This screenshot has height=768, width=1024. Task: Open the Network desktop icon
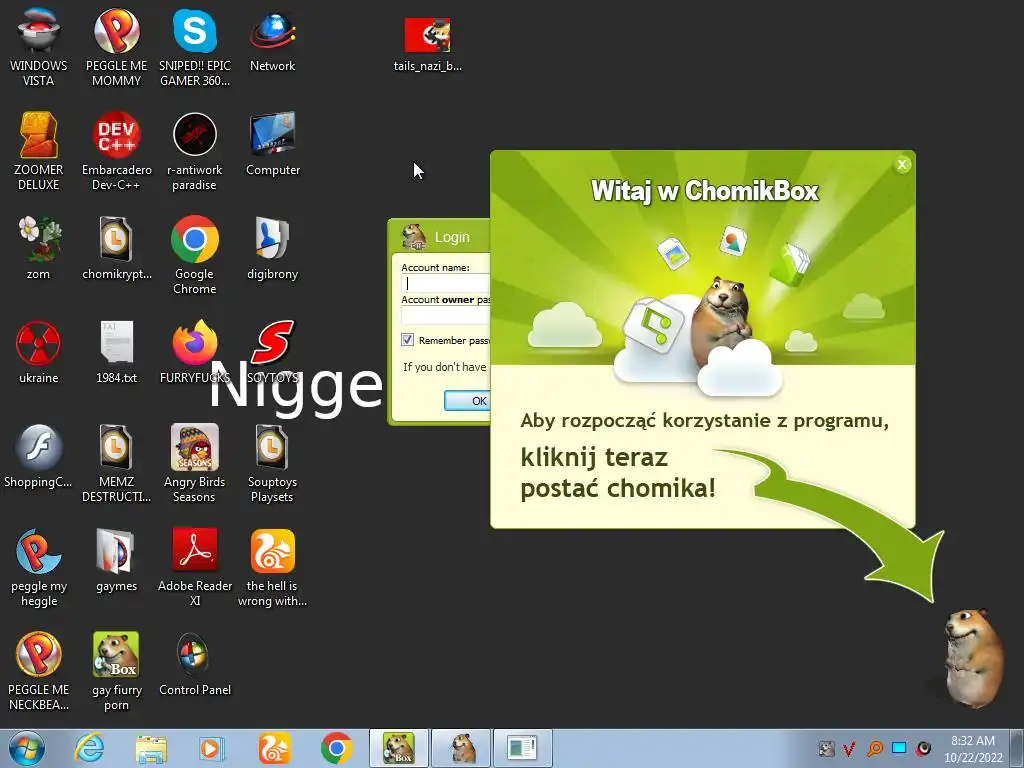click(x=272, y=40)
